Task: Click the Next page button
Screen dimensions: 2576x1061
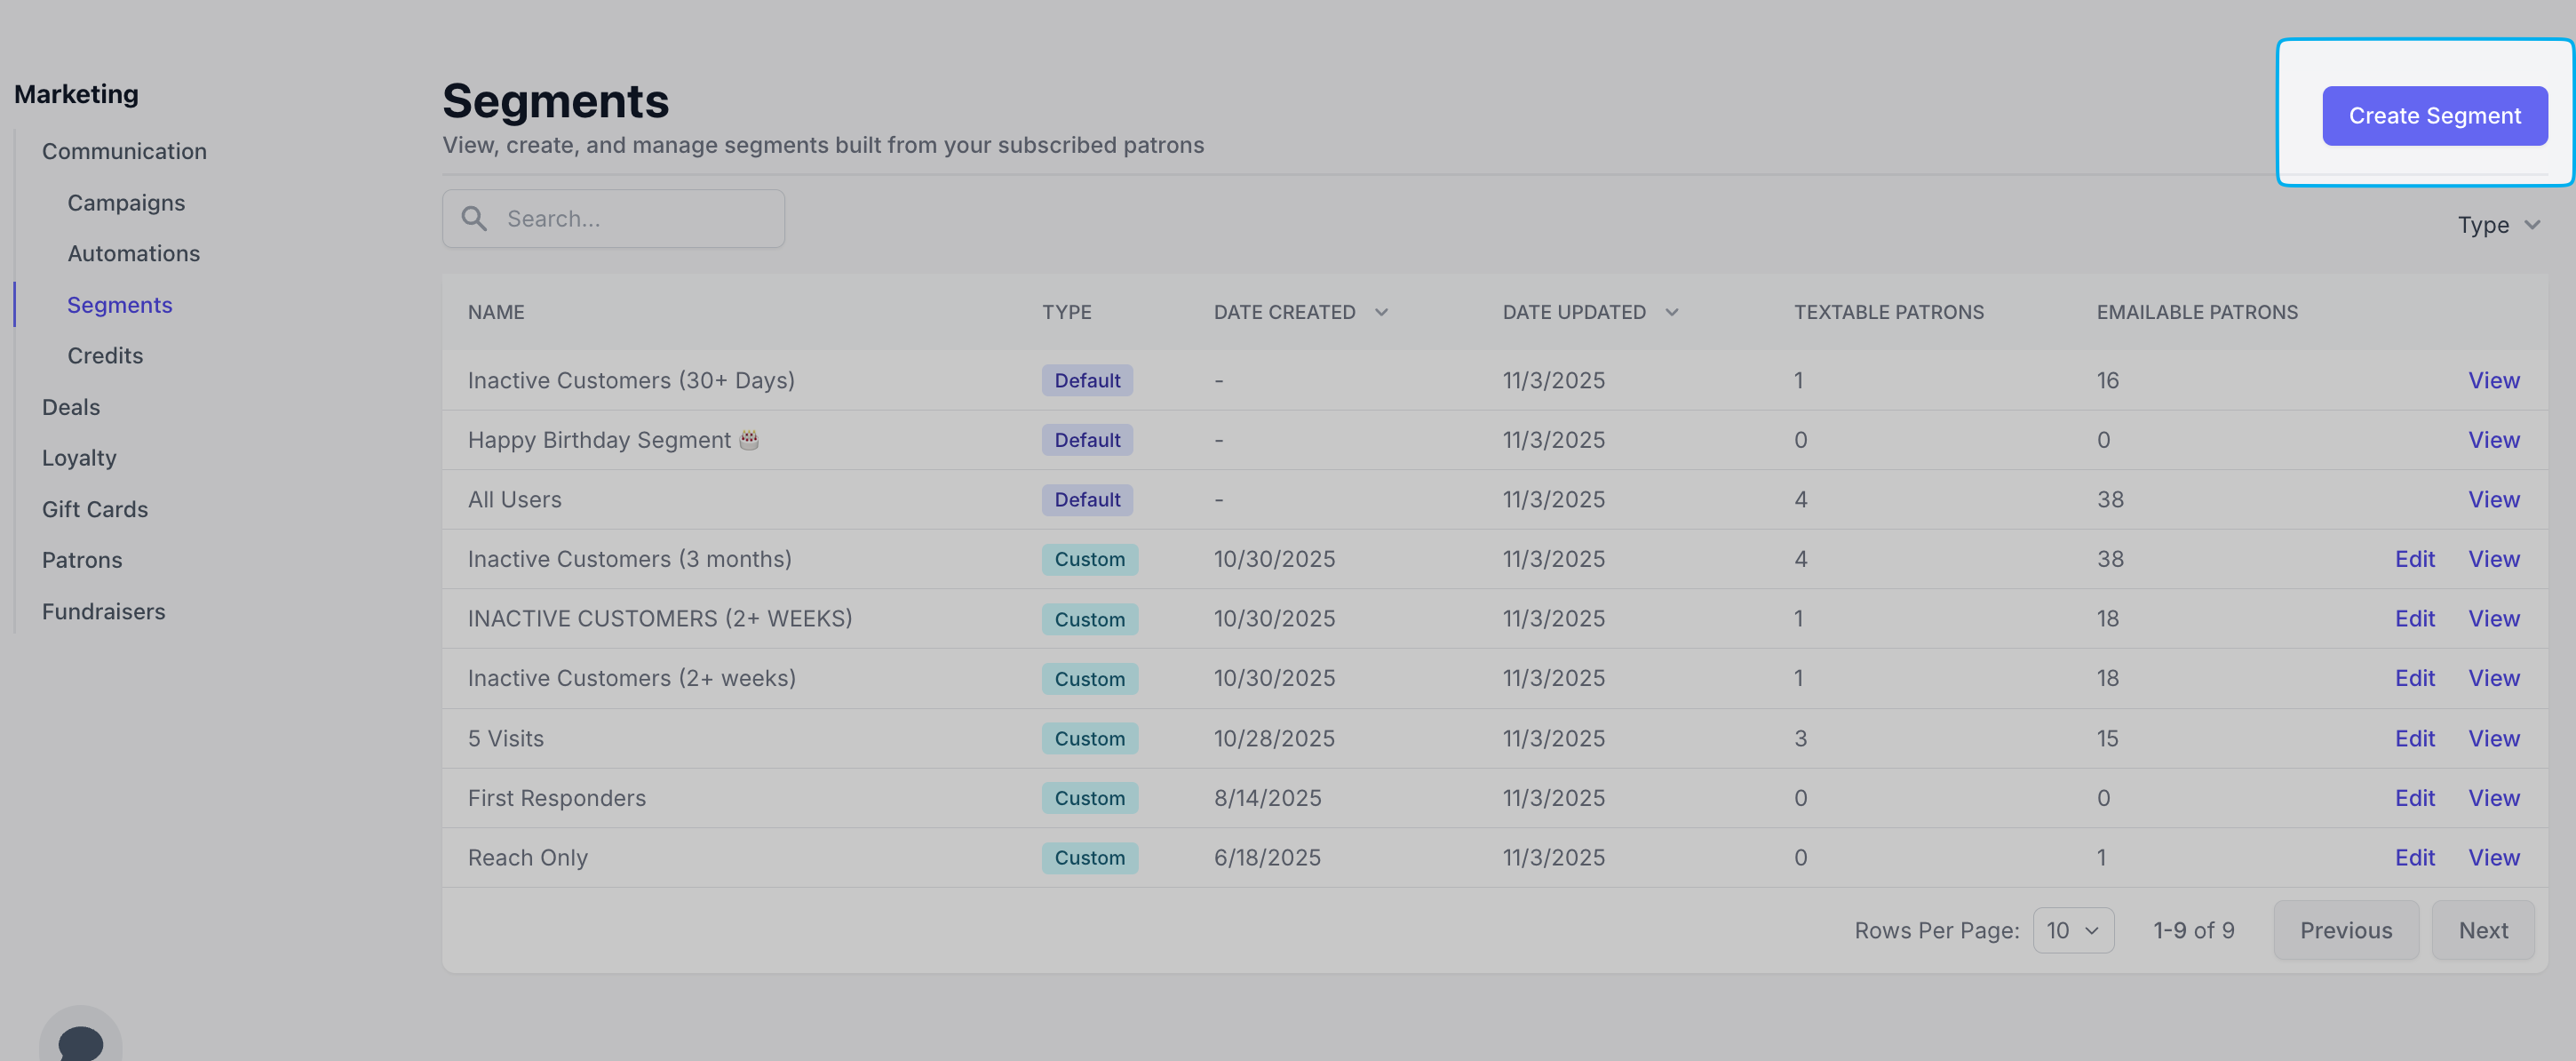Action: (2482, 930)
